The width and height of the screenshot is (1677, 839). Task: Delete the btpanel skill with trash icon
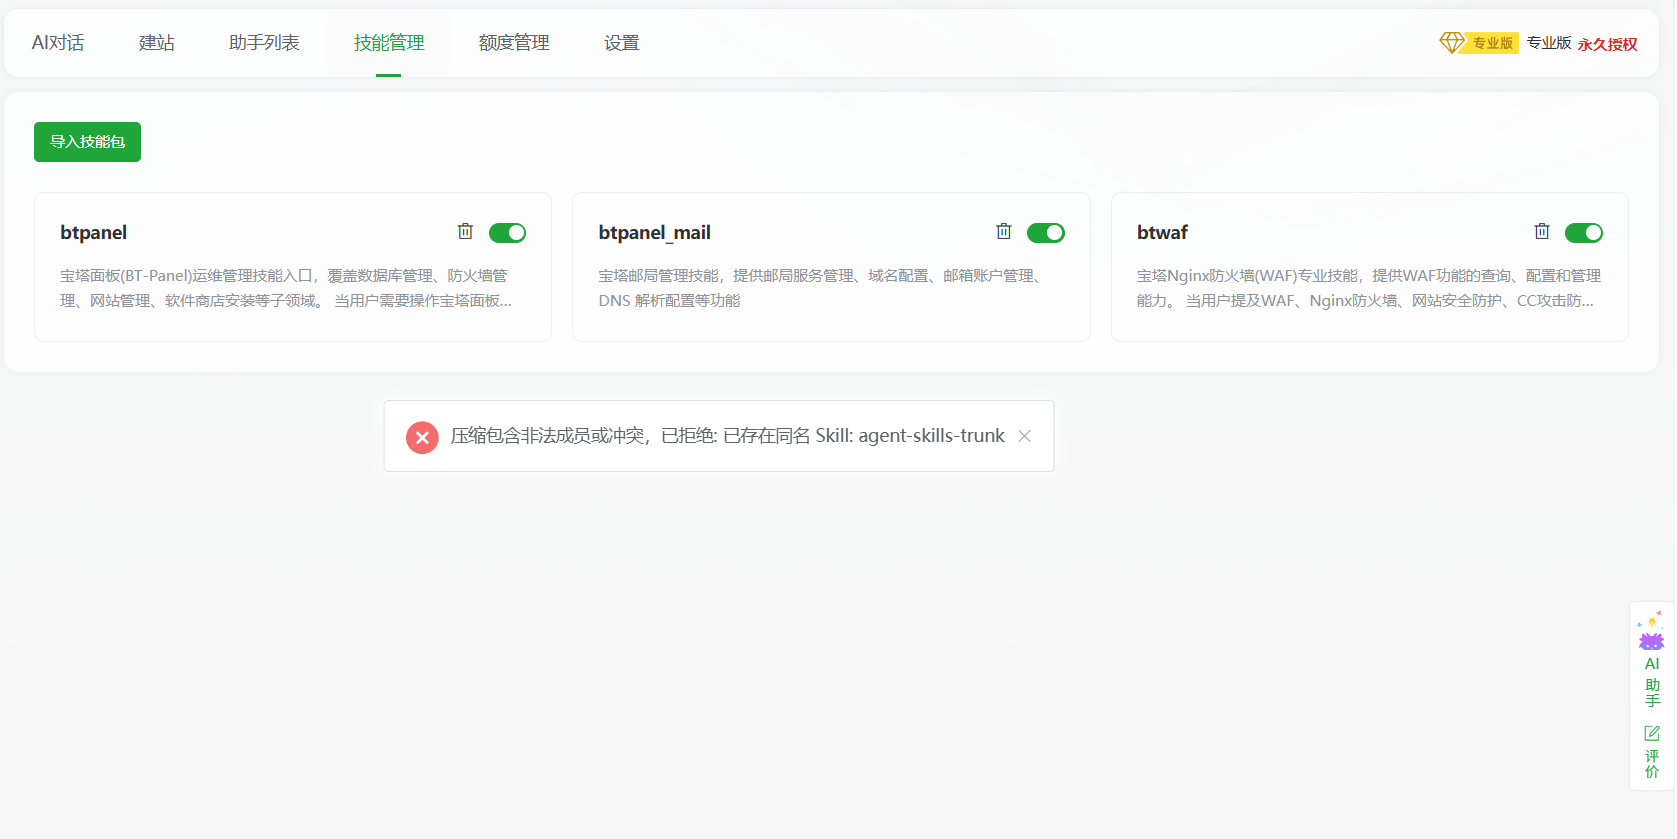pos(465,232)
